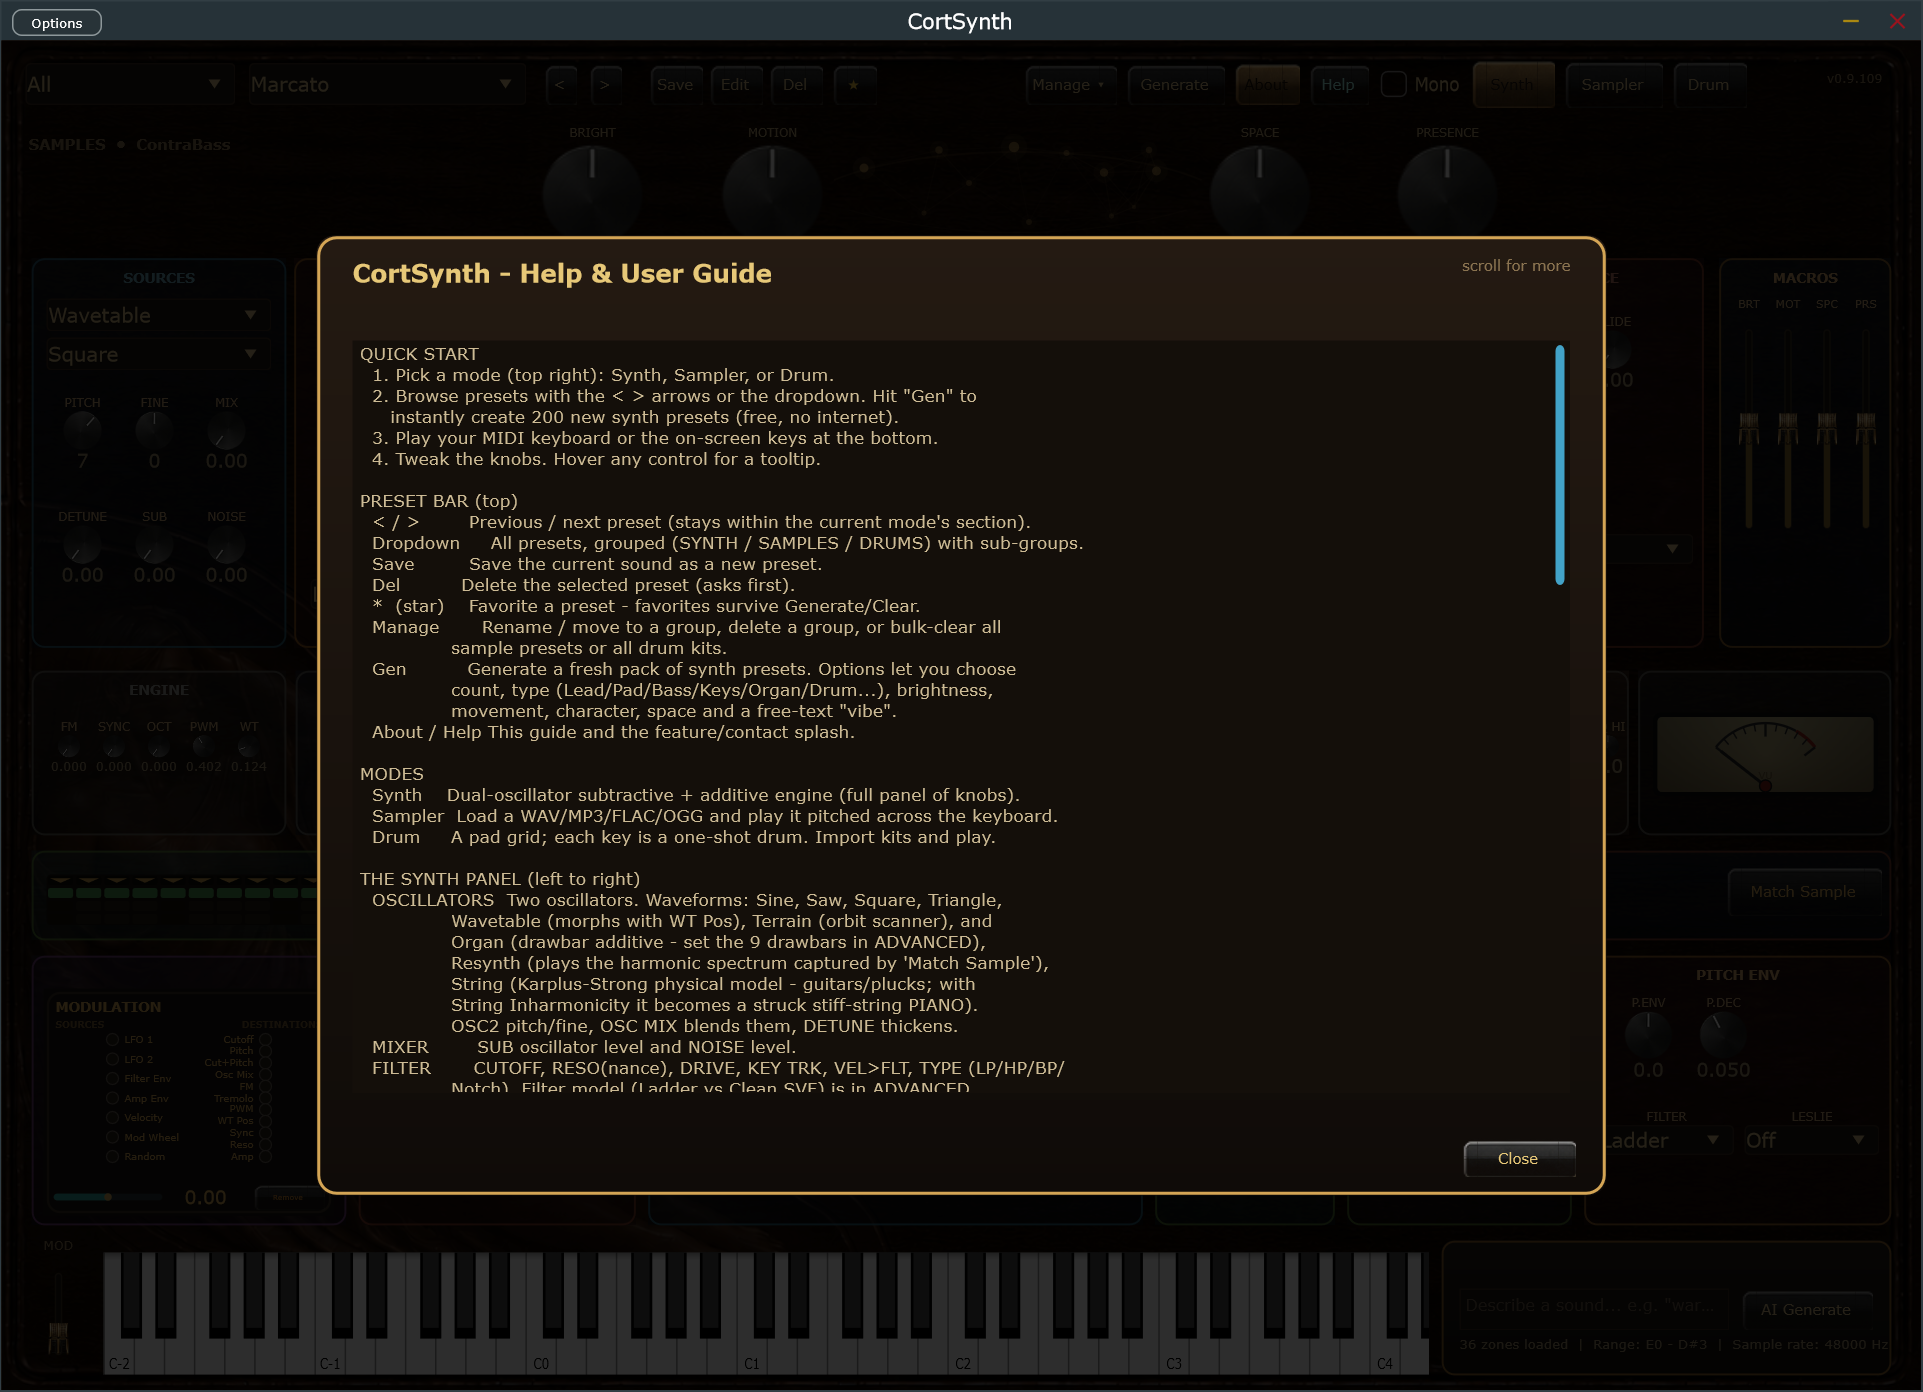Image resolution: width=1923 pixels, height=1392 pixels.
Task: Switch to Synth mode
Action: (1513, 85)
